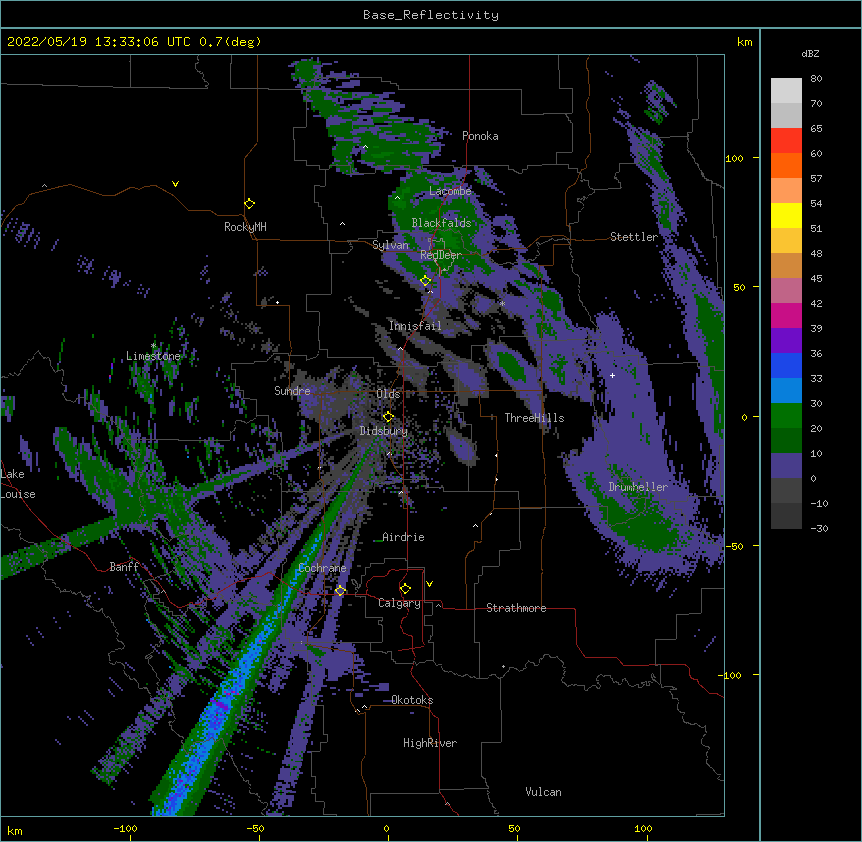Screen dimensions: 862x842
Task: Click the yellow v marker beside Calgary's diamond marker
Action: pos(429,584)
